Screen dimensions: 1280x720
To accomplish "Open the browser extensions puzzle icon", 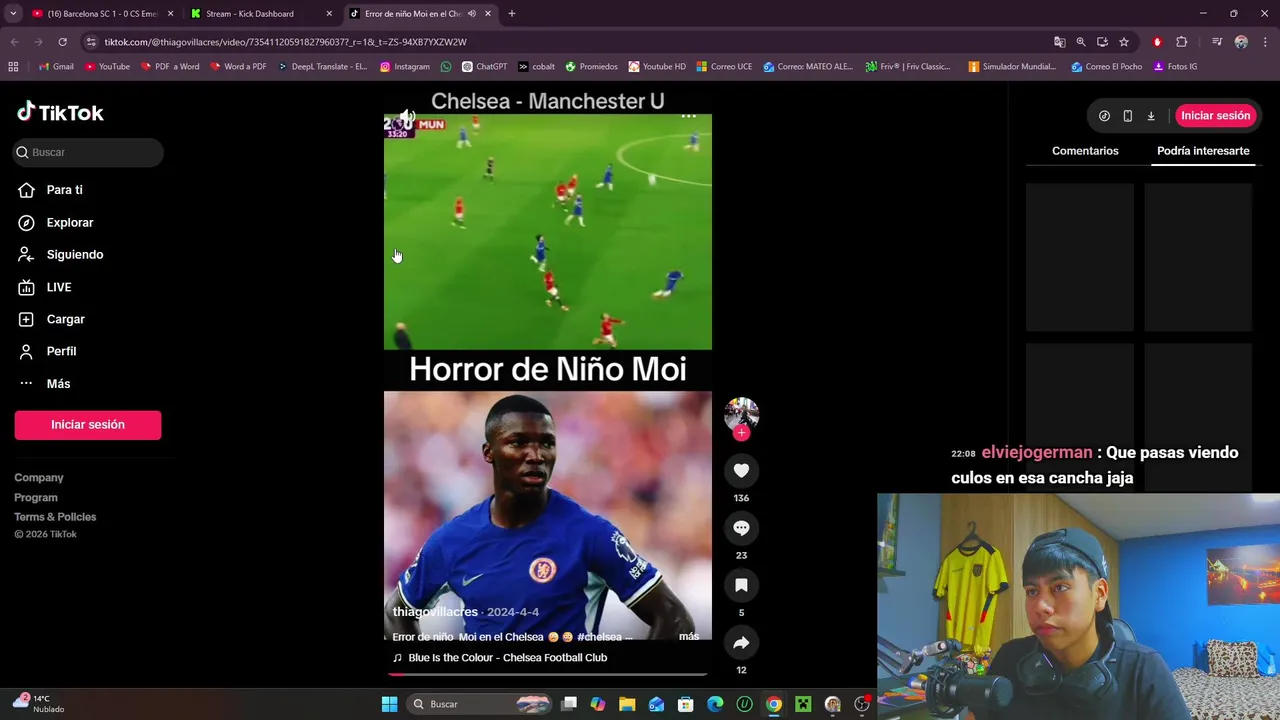I will (1182, 42).
